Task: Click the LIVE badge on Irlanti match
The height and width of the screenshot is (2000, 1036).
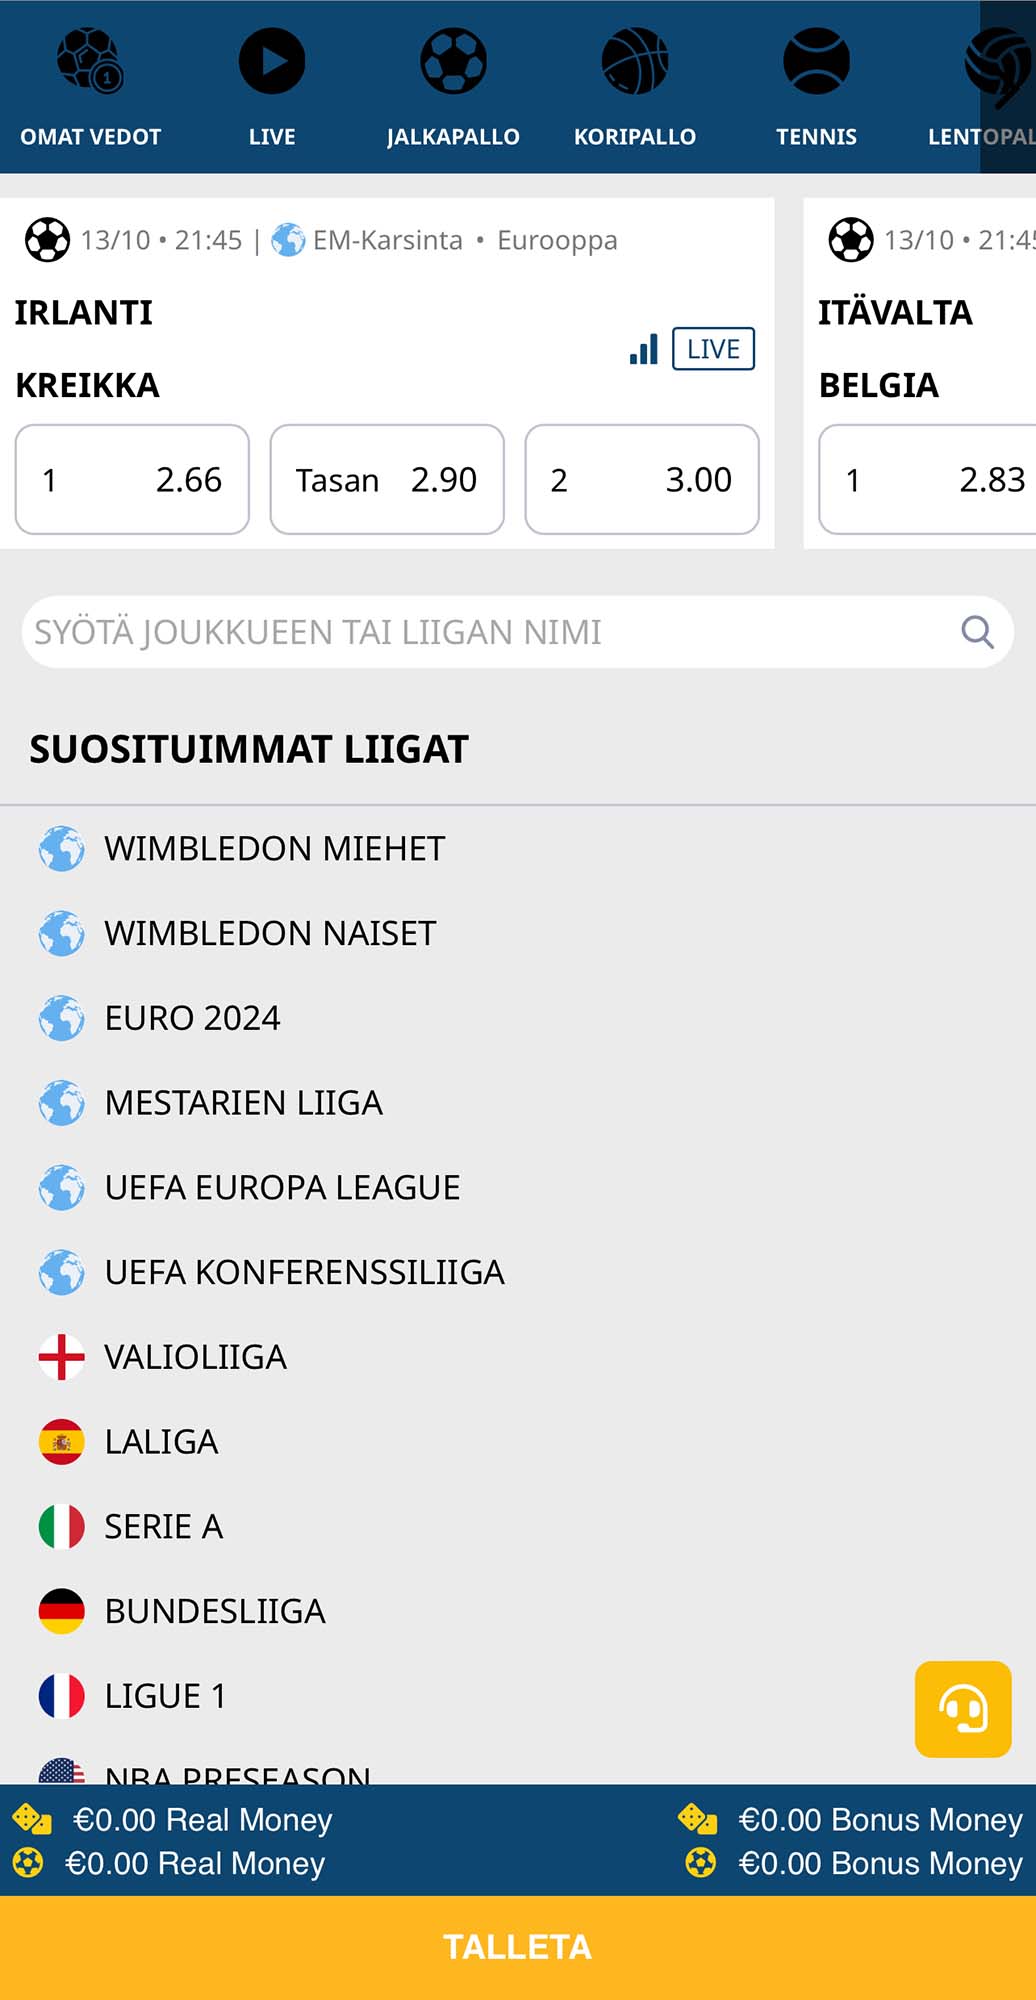Action: (x=713, y=349)
